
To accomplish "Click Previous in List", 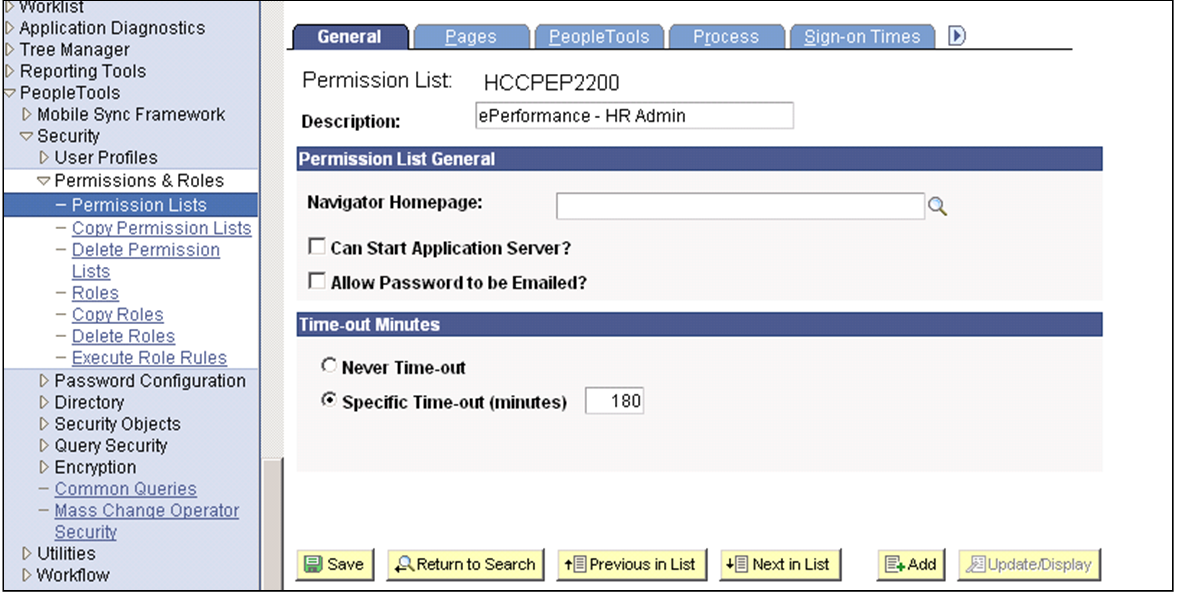I will (x=631, y=564).
